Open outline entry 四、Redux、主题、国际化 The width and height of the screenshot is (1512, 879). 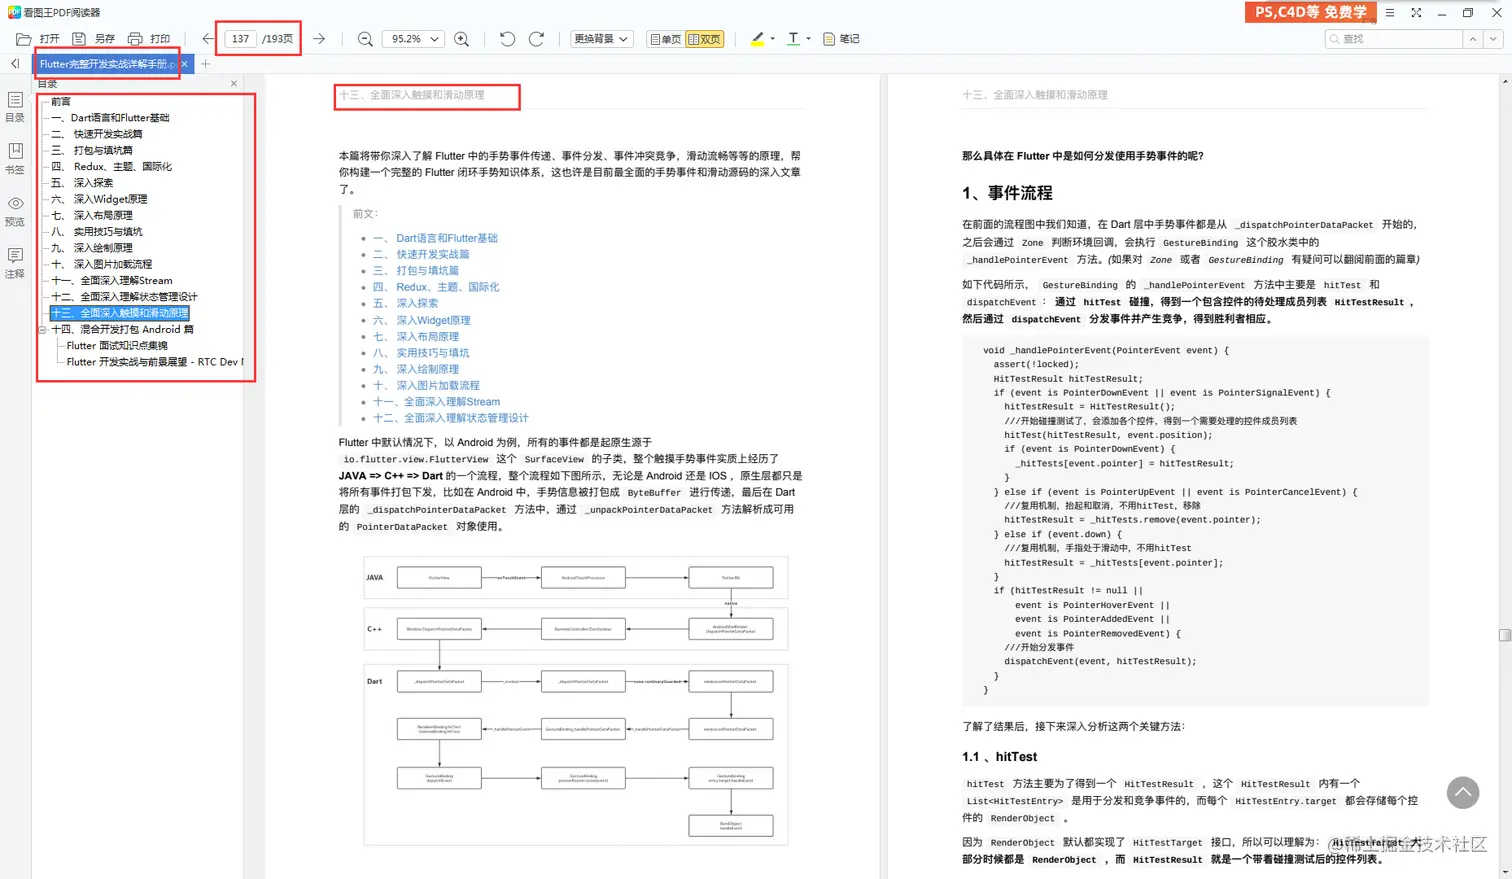tap(111, 167)
